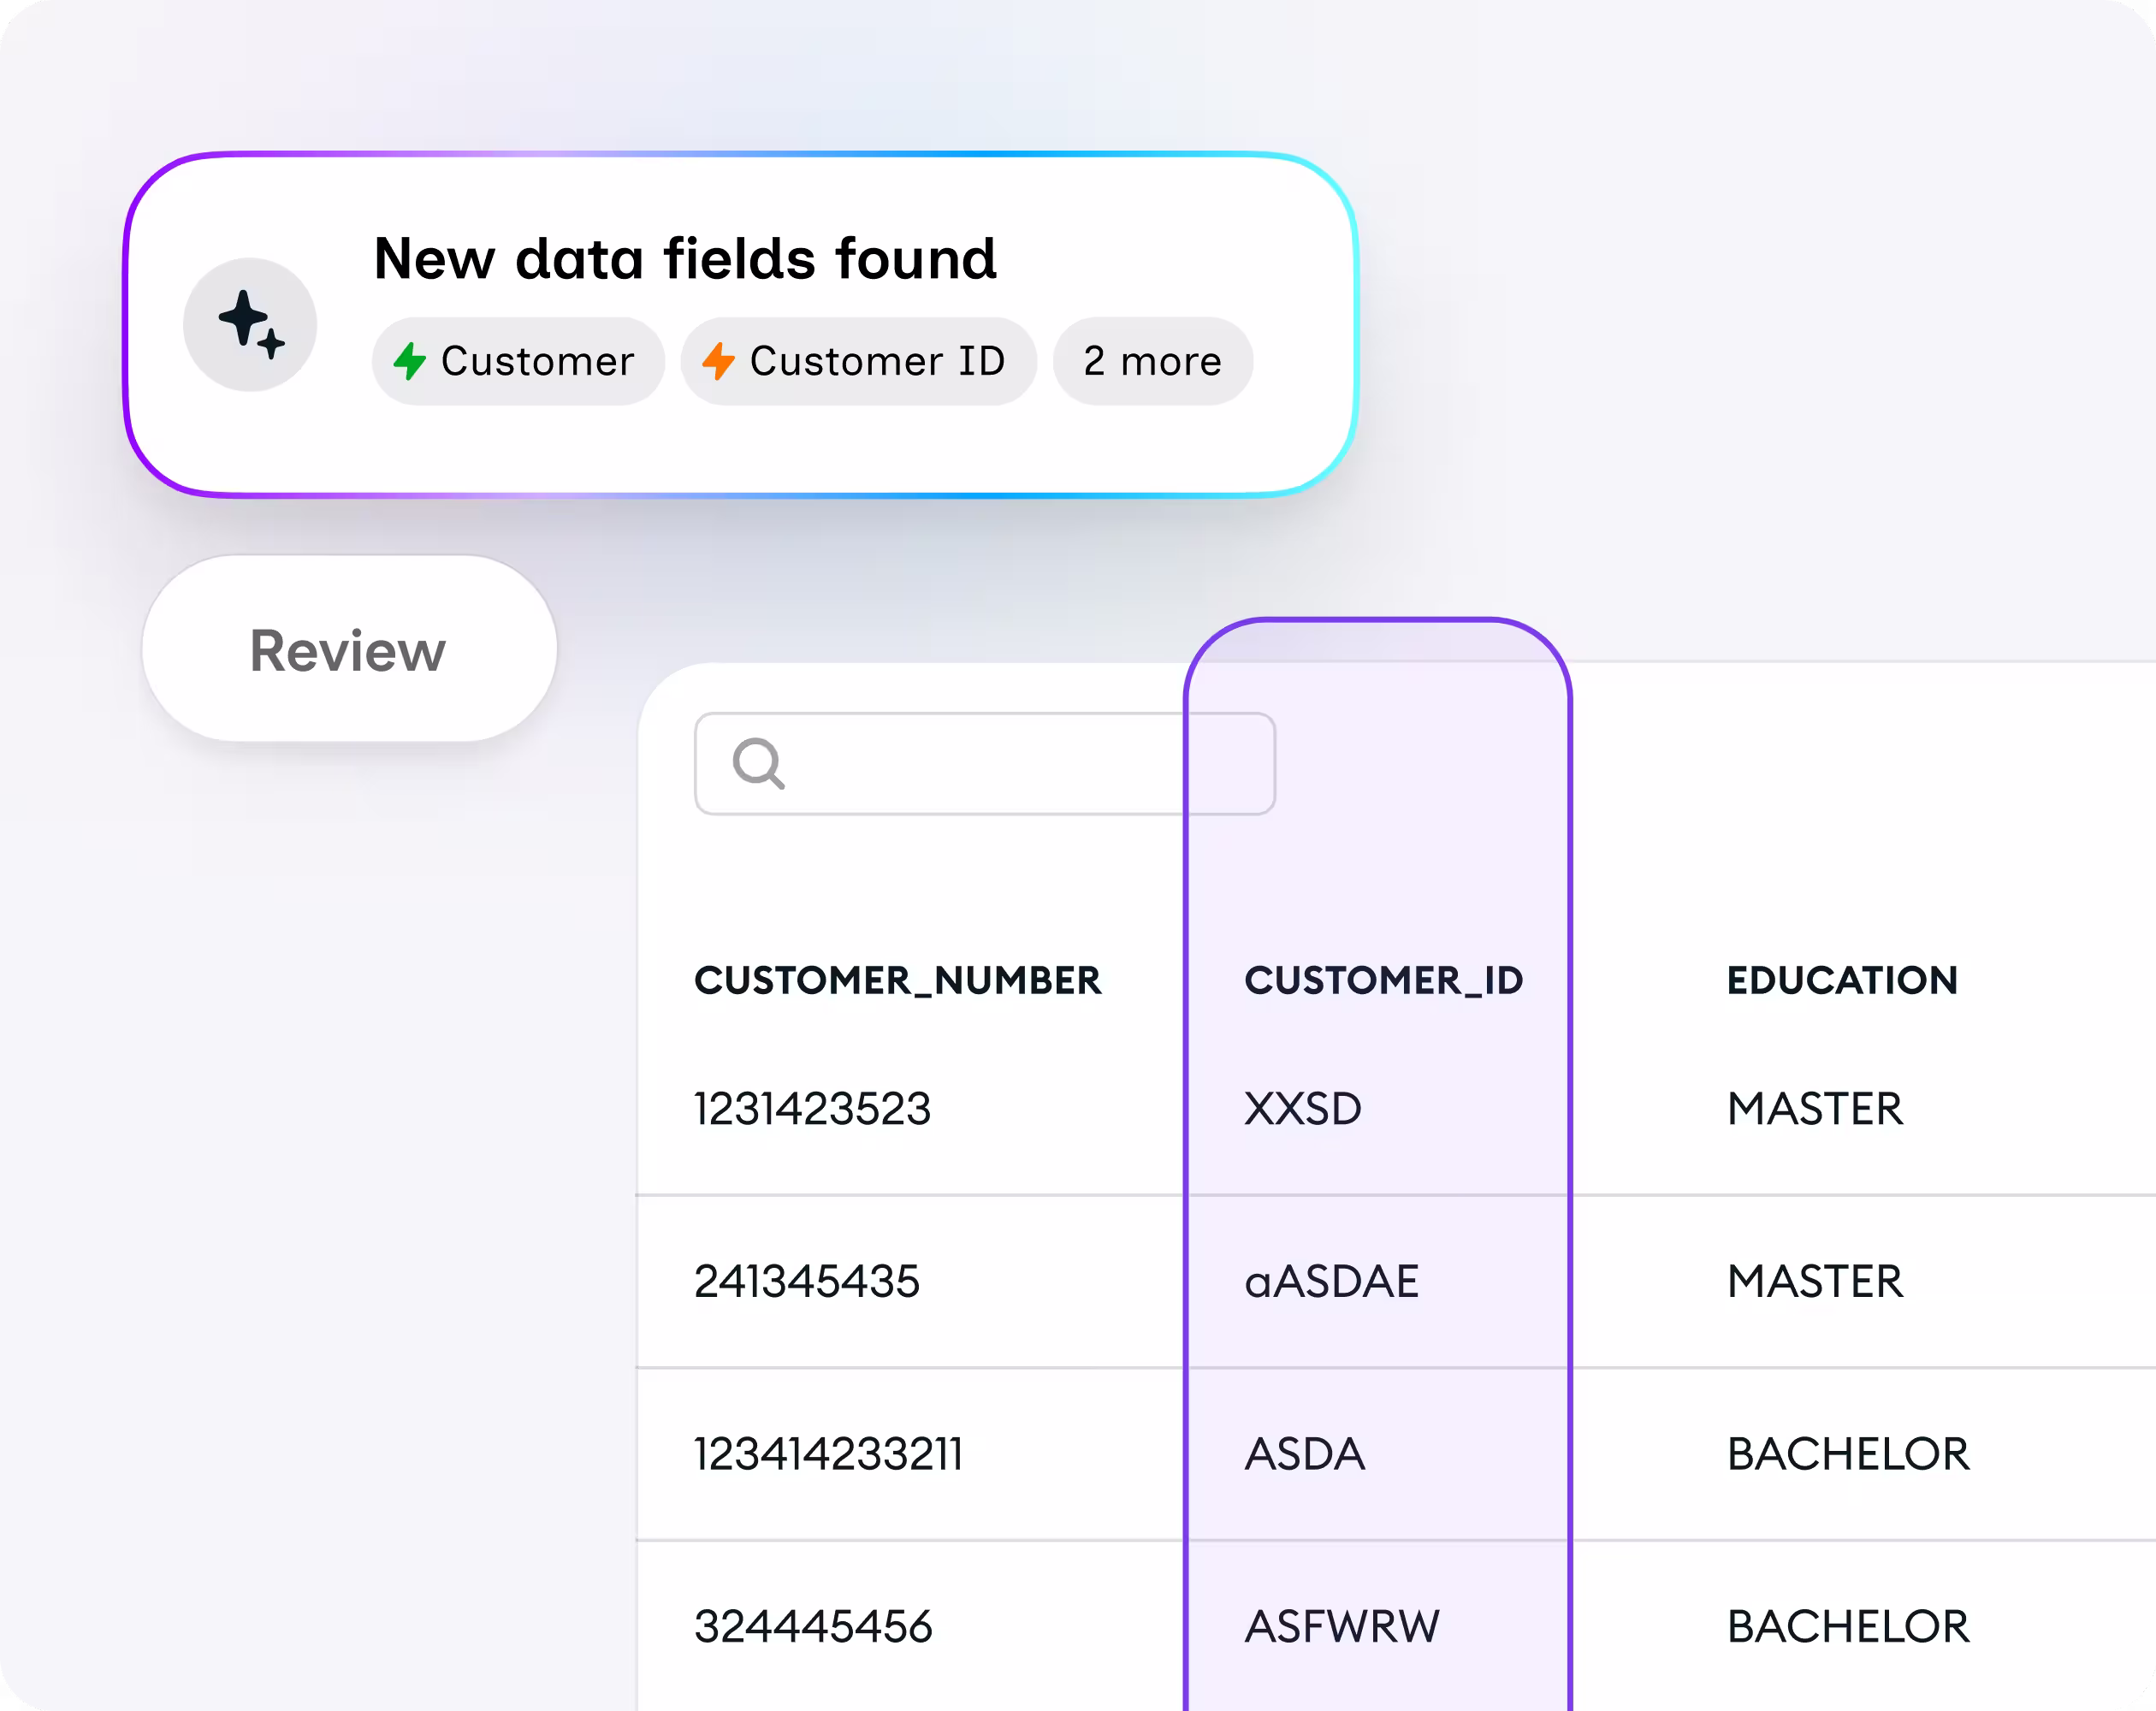Focus the table search input field
The width and height of the screenshot is (2156, 1711).
985,764
